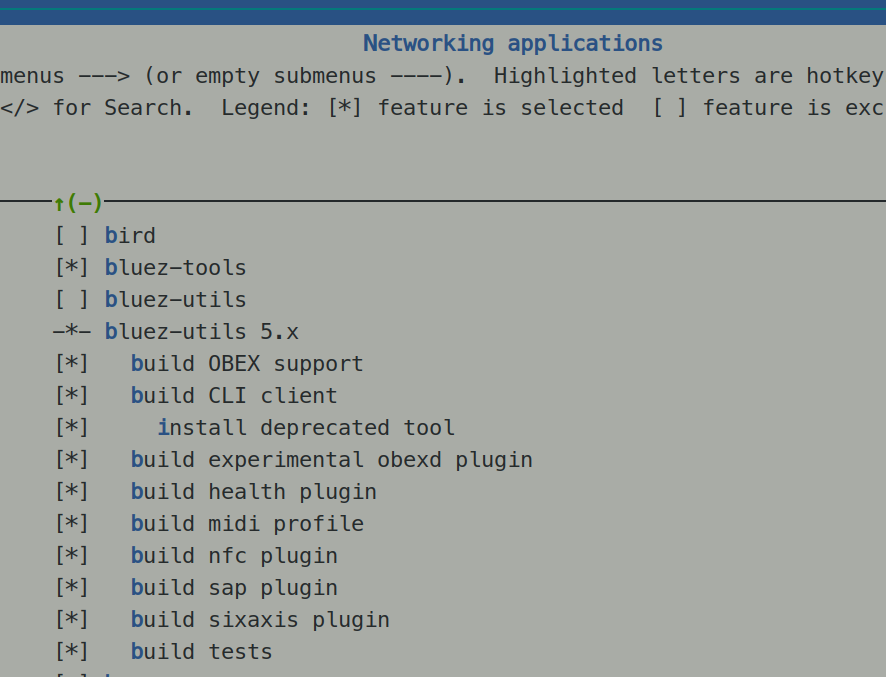
Task: Select the bluez-tools entry label
Action: (x=175, y=268)
